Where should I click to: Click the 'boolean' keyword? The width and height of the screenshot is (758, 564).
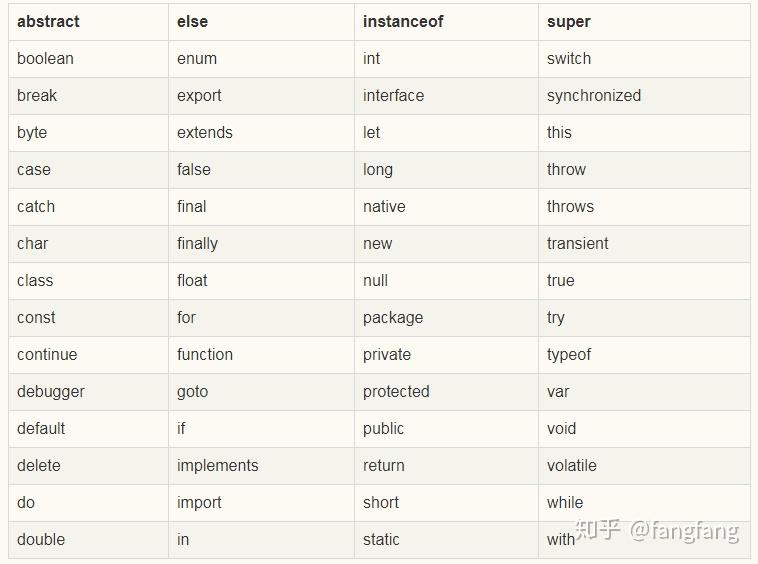tap(45, 58)
